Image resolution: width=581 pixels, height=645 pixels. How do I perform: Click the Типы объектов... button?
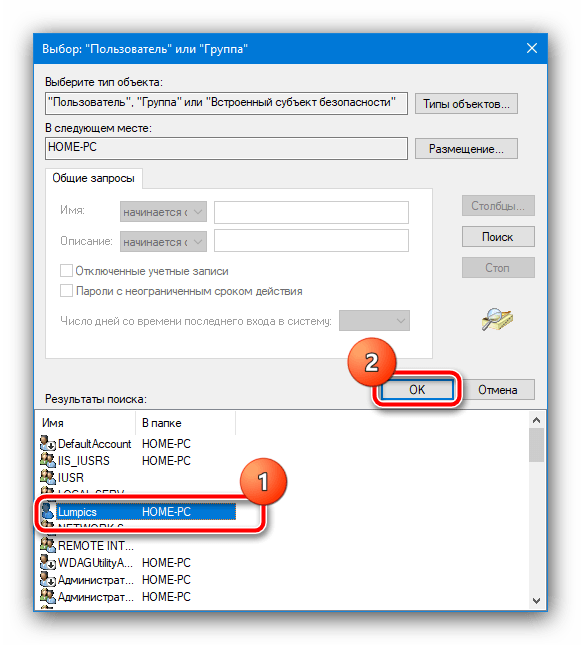(x=466, y=104)
